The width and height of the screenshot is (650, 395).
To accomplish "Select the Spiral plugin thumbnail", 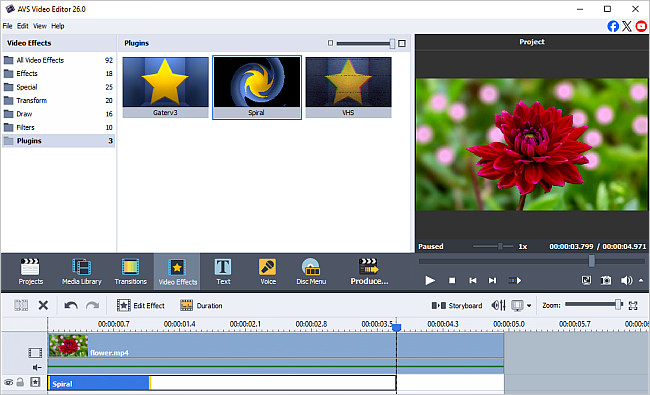I will 257,87.
